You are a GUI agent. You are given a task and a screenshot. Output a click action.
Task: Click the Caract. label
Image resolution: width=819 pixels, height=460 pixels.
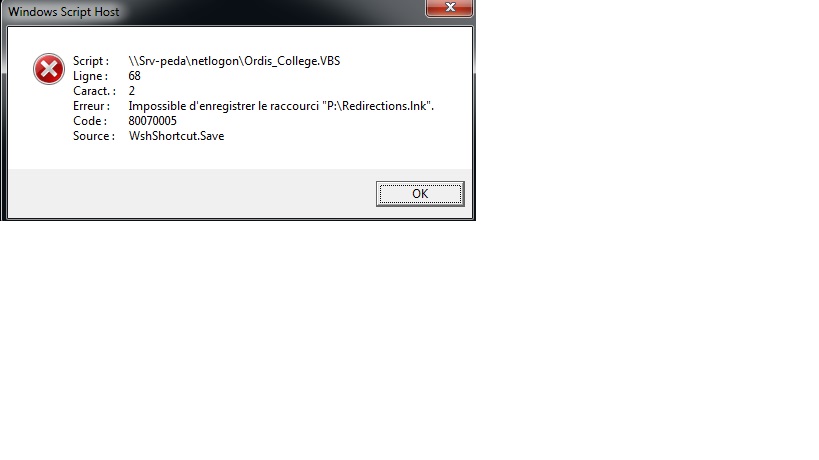95,91
